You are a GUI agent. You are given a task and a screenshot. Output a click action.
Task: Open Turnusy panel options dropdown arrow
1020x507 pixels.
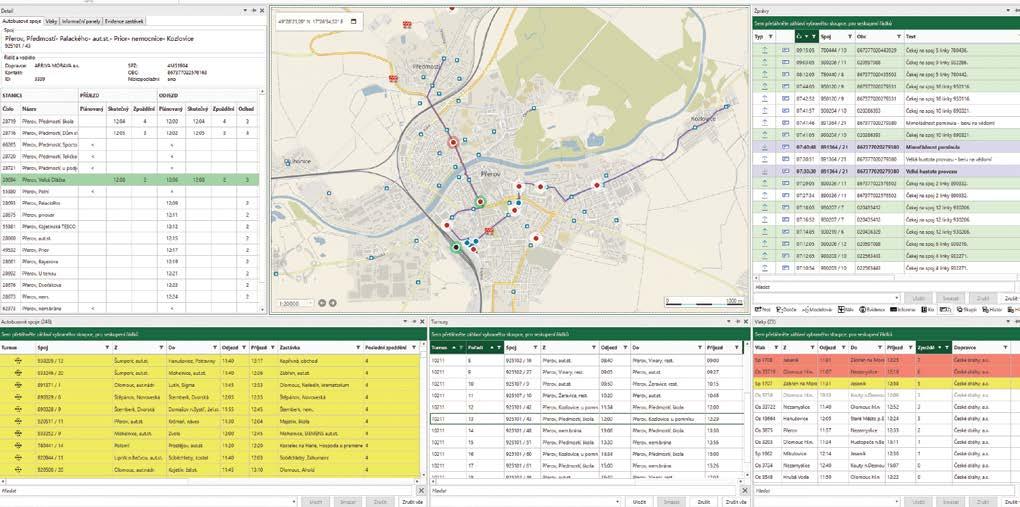(x=729, y=322)
